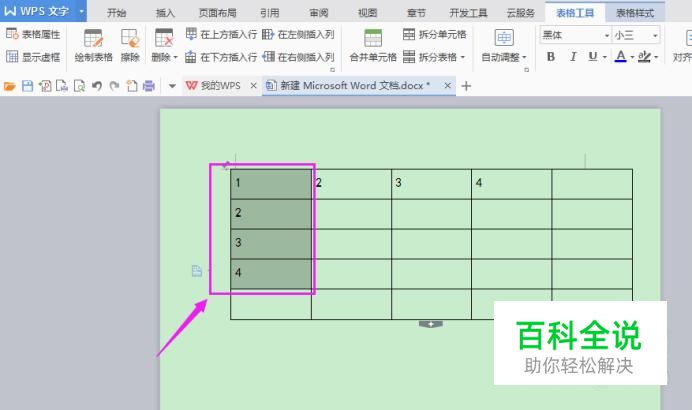Switch to the 审阅 tab

[319, 13]
